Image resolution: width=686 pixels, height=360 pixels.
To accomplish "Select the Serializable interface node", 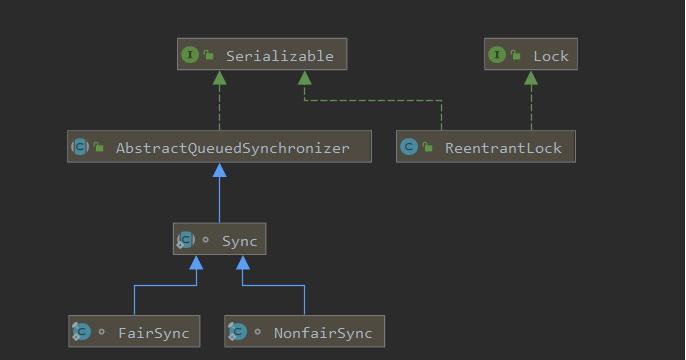I will [262, 54].
